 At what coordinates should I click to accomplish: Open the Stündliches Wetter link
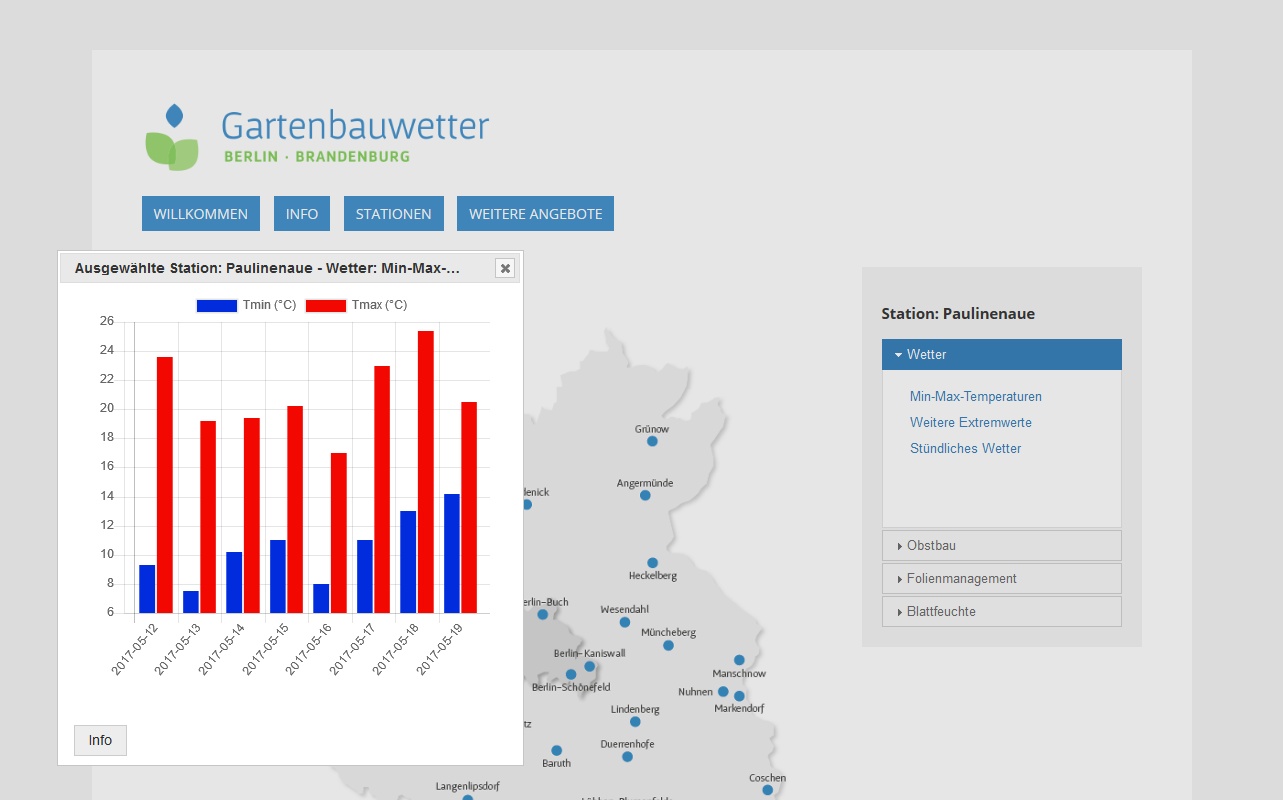click(x=965, y=449)
